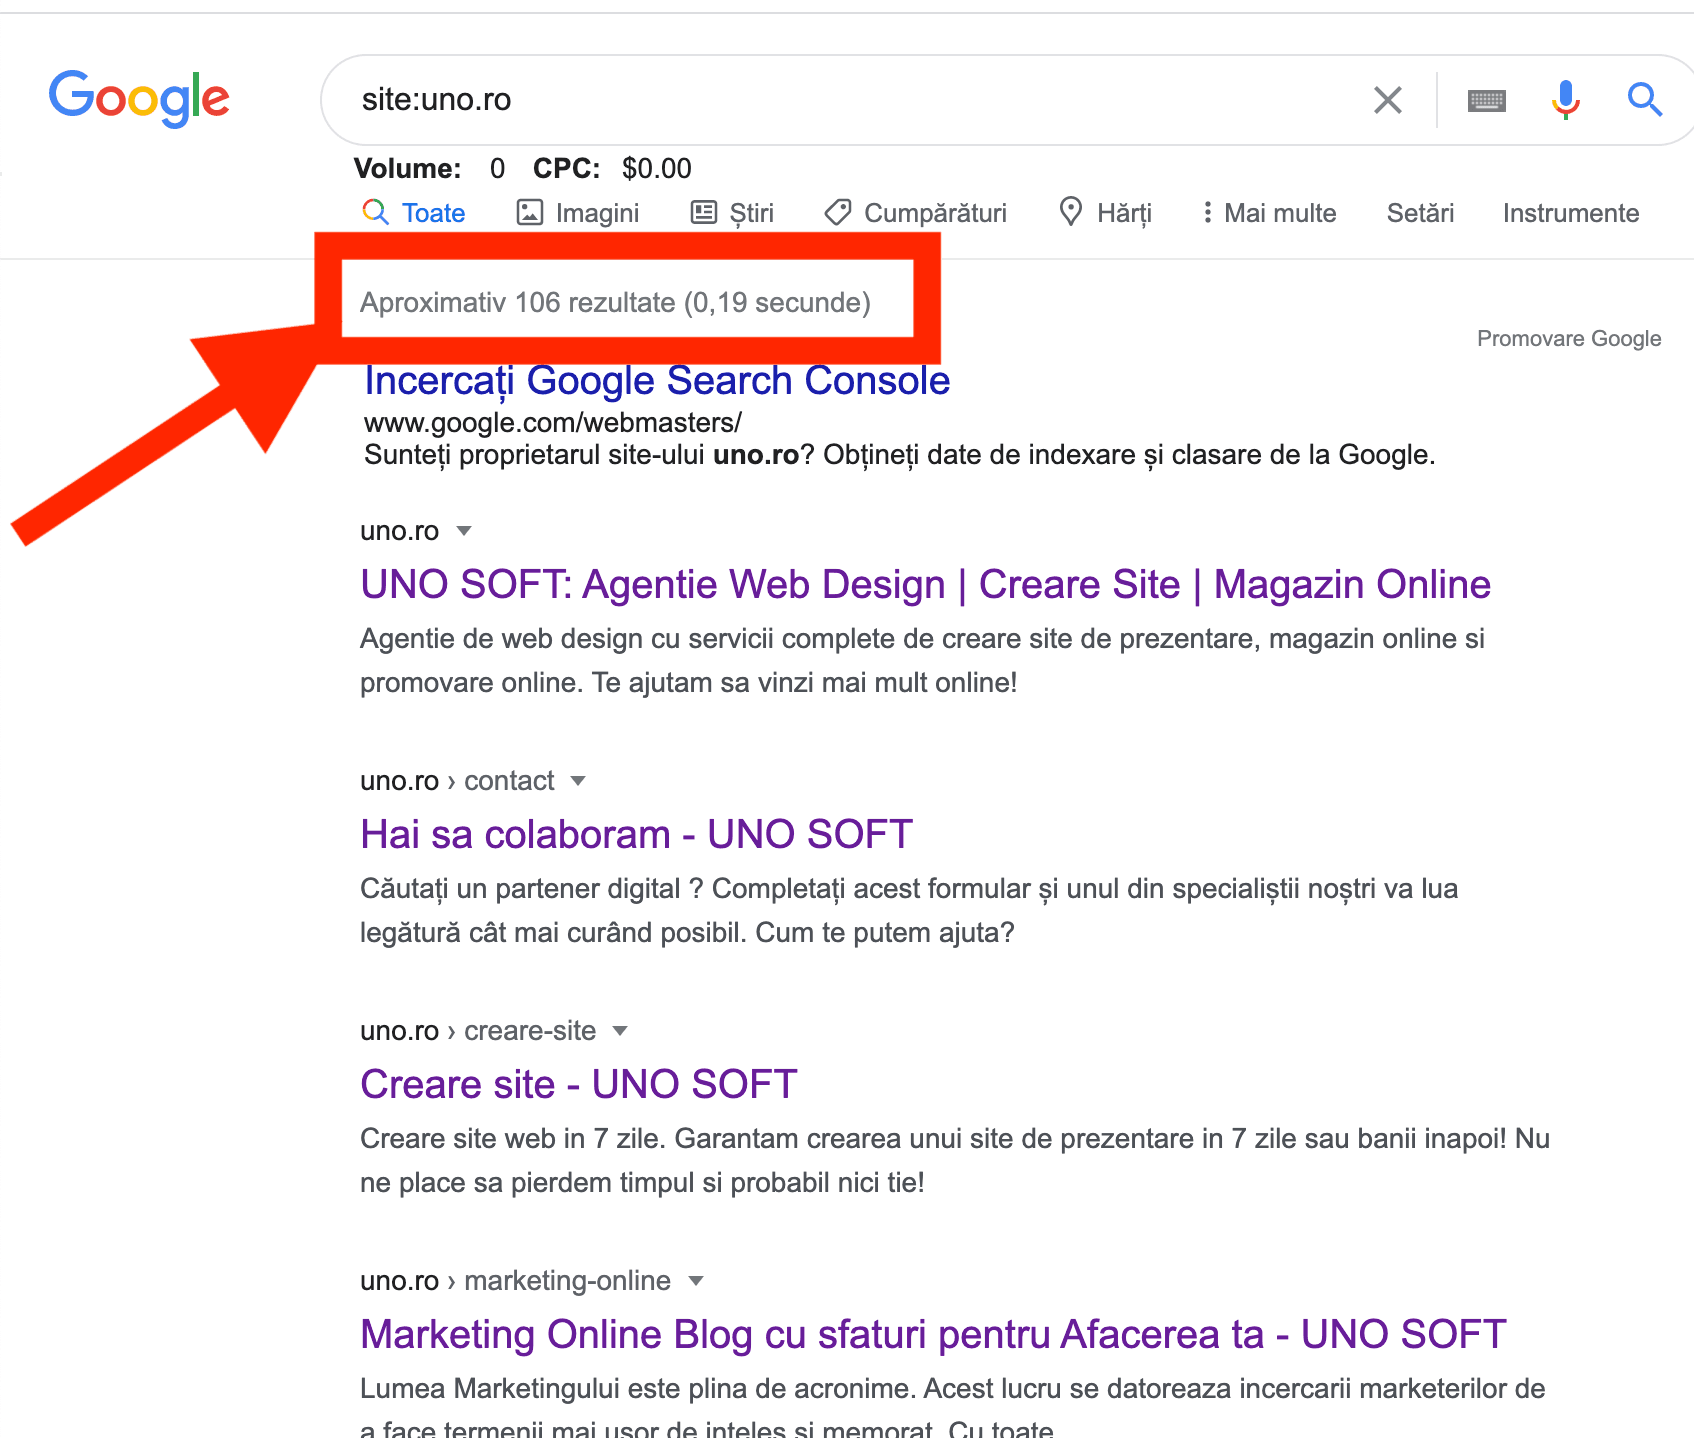Click the Promovare Google link

pyautogui.click(x=1567, y=338)
